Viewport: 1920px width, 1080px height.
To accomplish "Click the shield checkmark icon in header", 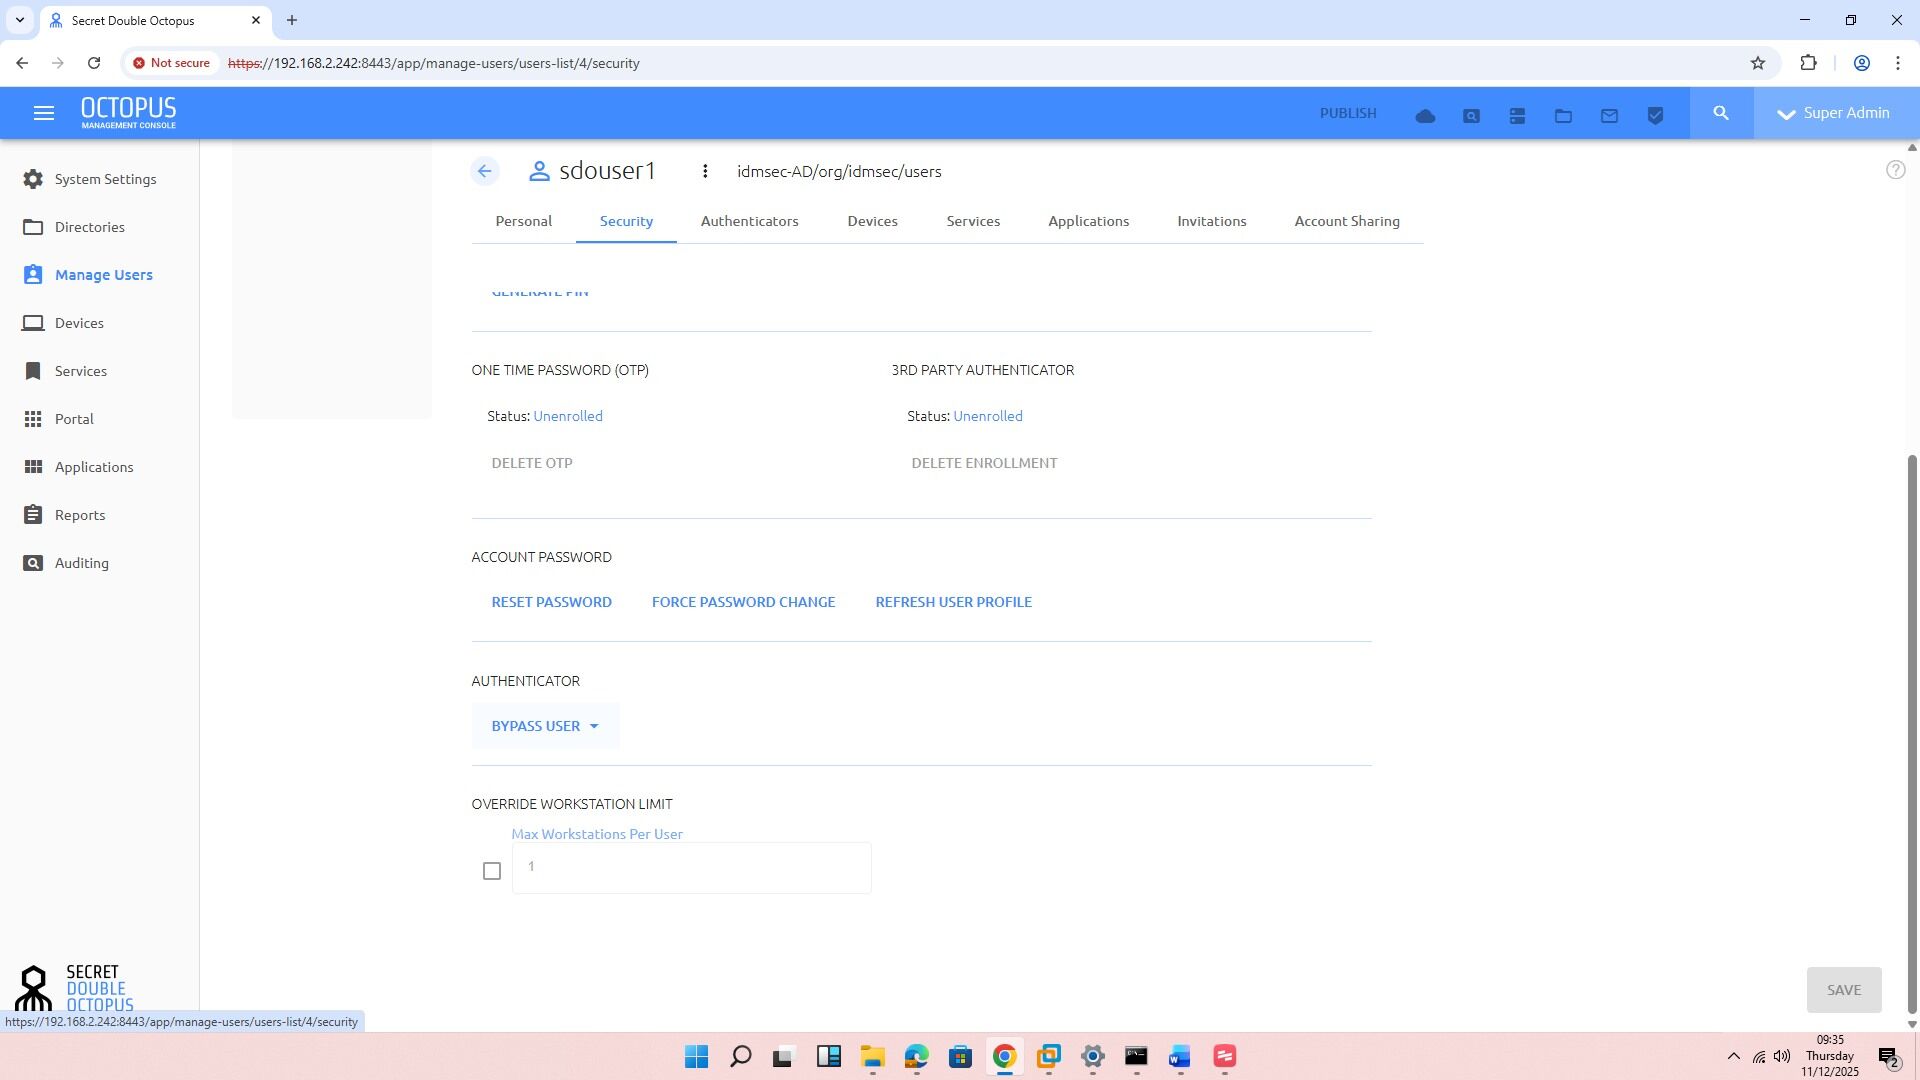I will [x=1655, y=116].
